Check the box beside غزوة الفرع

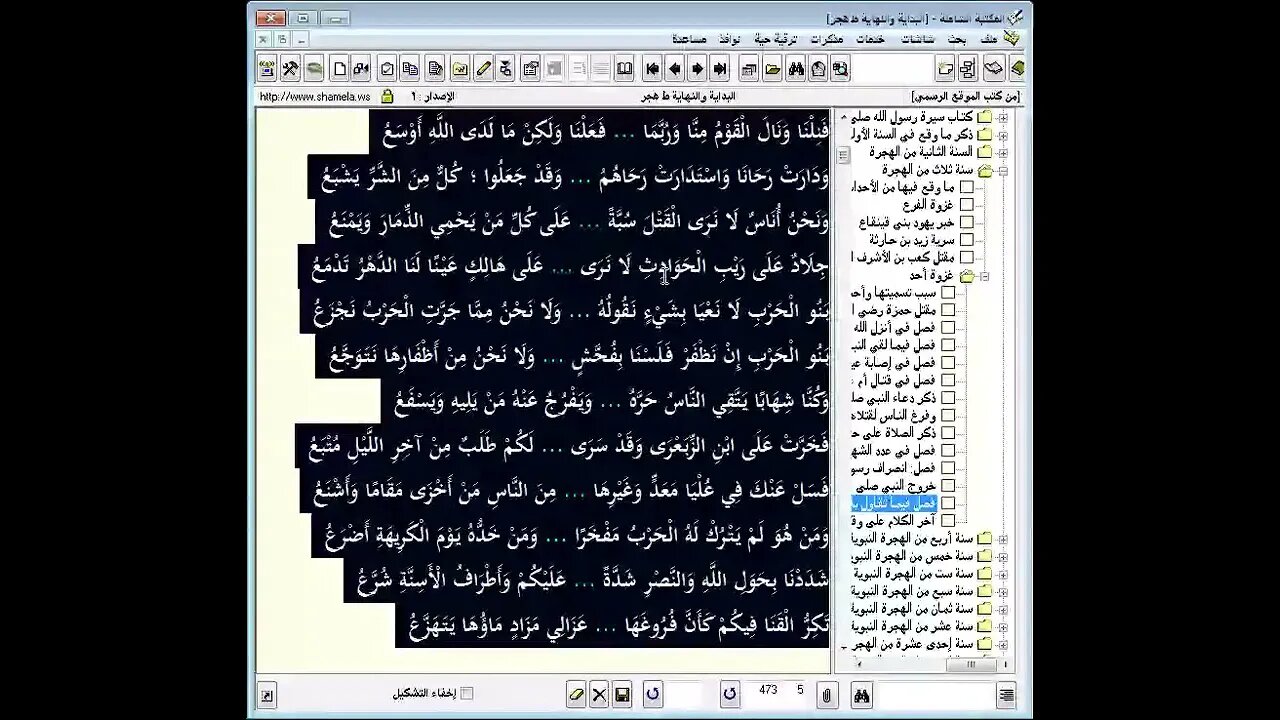pyautogui.click(x=967, y=205)
